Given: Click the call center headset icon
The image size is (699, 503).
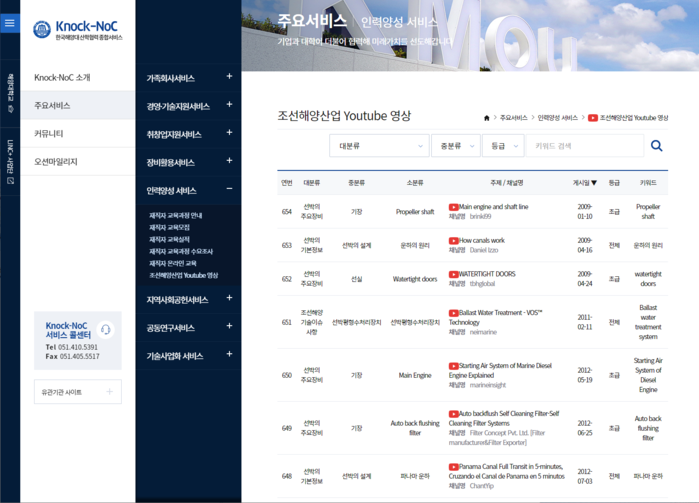Looking at the screenshot, I should point(106,330).
